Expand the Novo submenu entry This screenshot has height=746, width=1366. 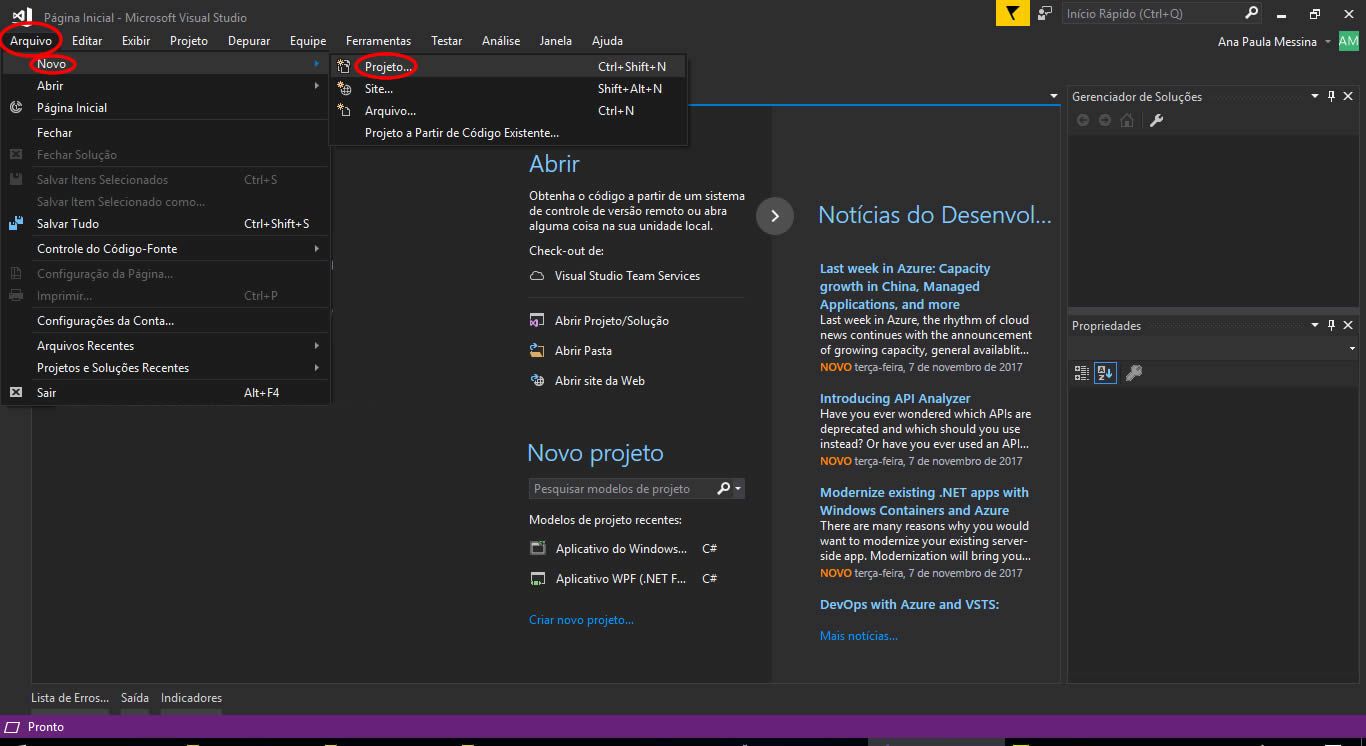click(x=166, y=64)
